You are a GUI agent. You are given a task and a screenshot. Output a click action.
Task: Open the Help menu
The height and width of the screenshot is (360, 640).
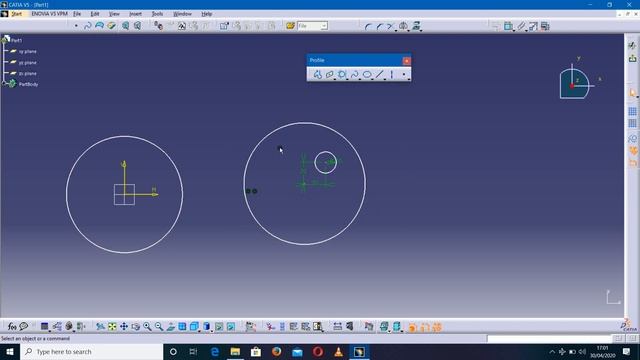(x=207, y=14)
